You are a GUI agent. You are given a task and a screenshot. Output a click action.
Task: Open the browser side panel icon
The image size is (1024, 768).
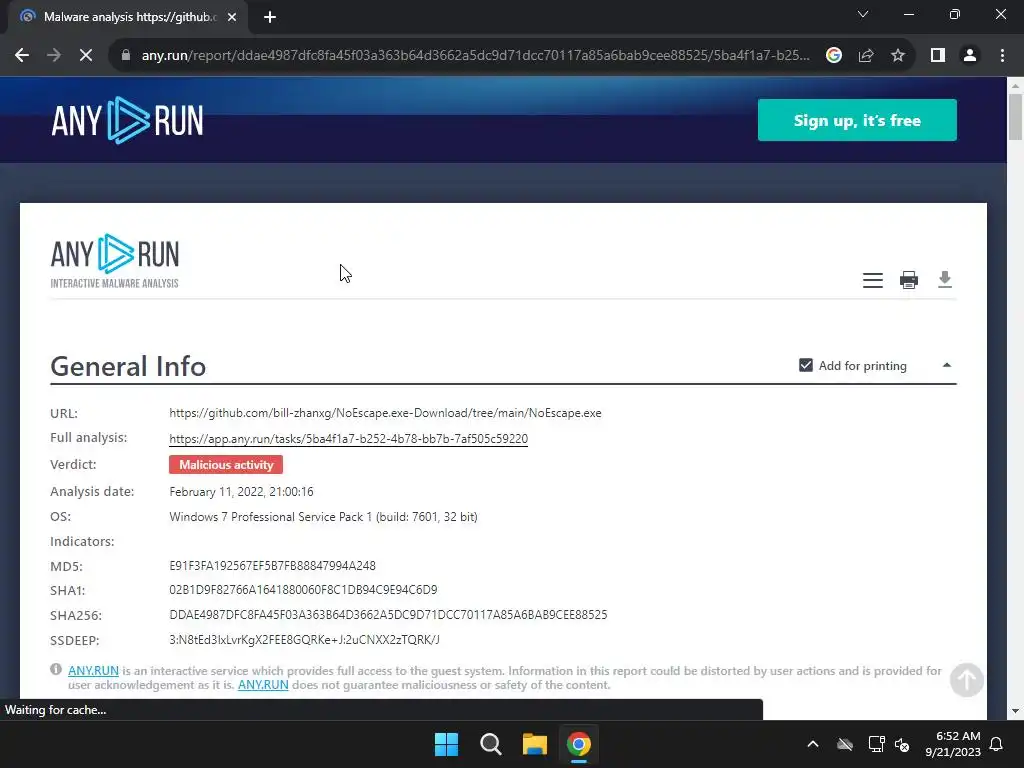click(938, 56)
